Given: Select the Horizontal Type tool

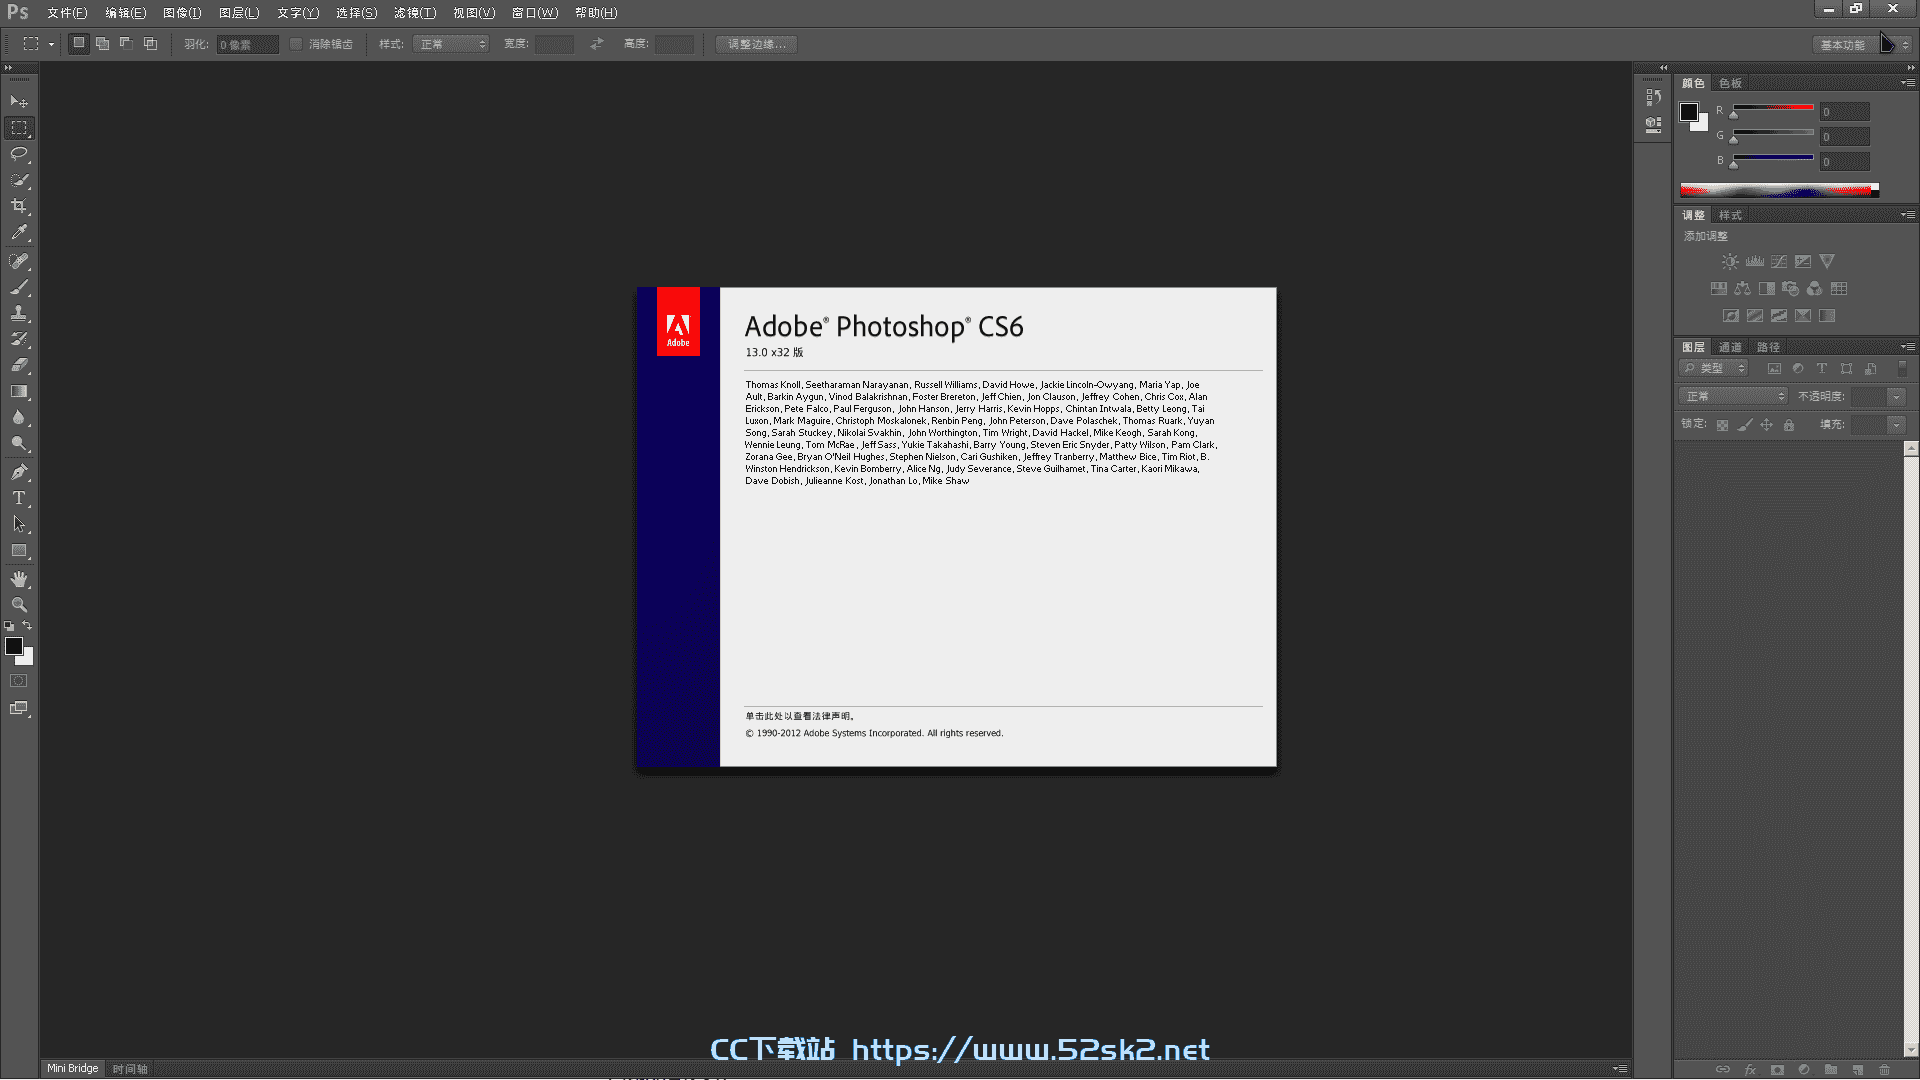Looking at the screenshot, I should coord(19,498).
